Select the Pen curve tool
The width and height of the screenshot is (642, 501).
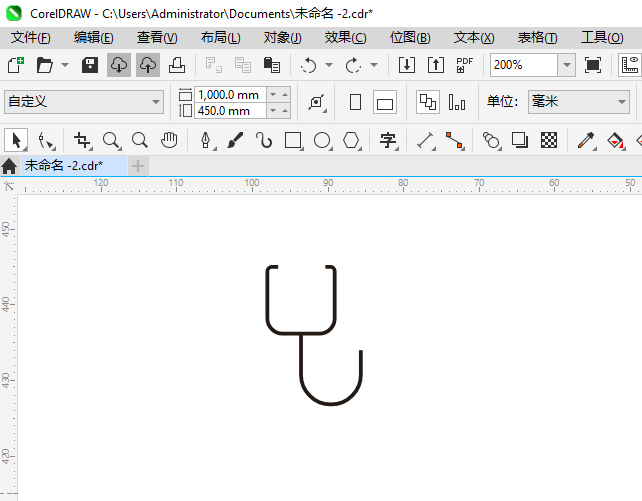coord(206,140)
